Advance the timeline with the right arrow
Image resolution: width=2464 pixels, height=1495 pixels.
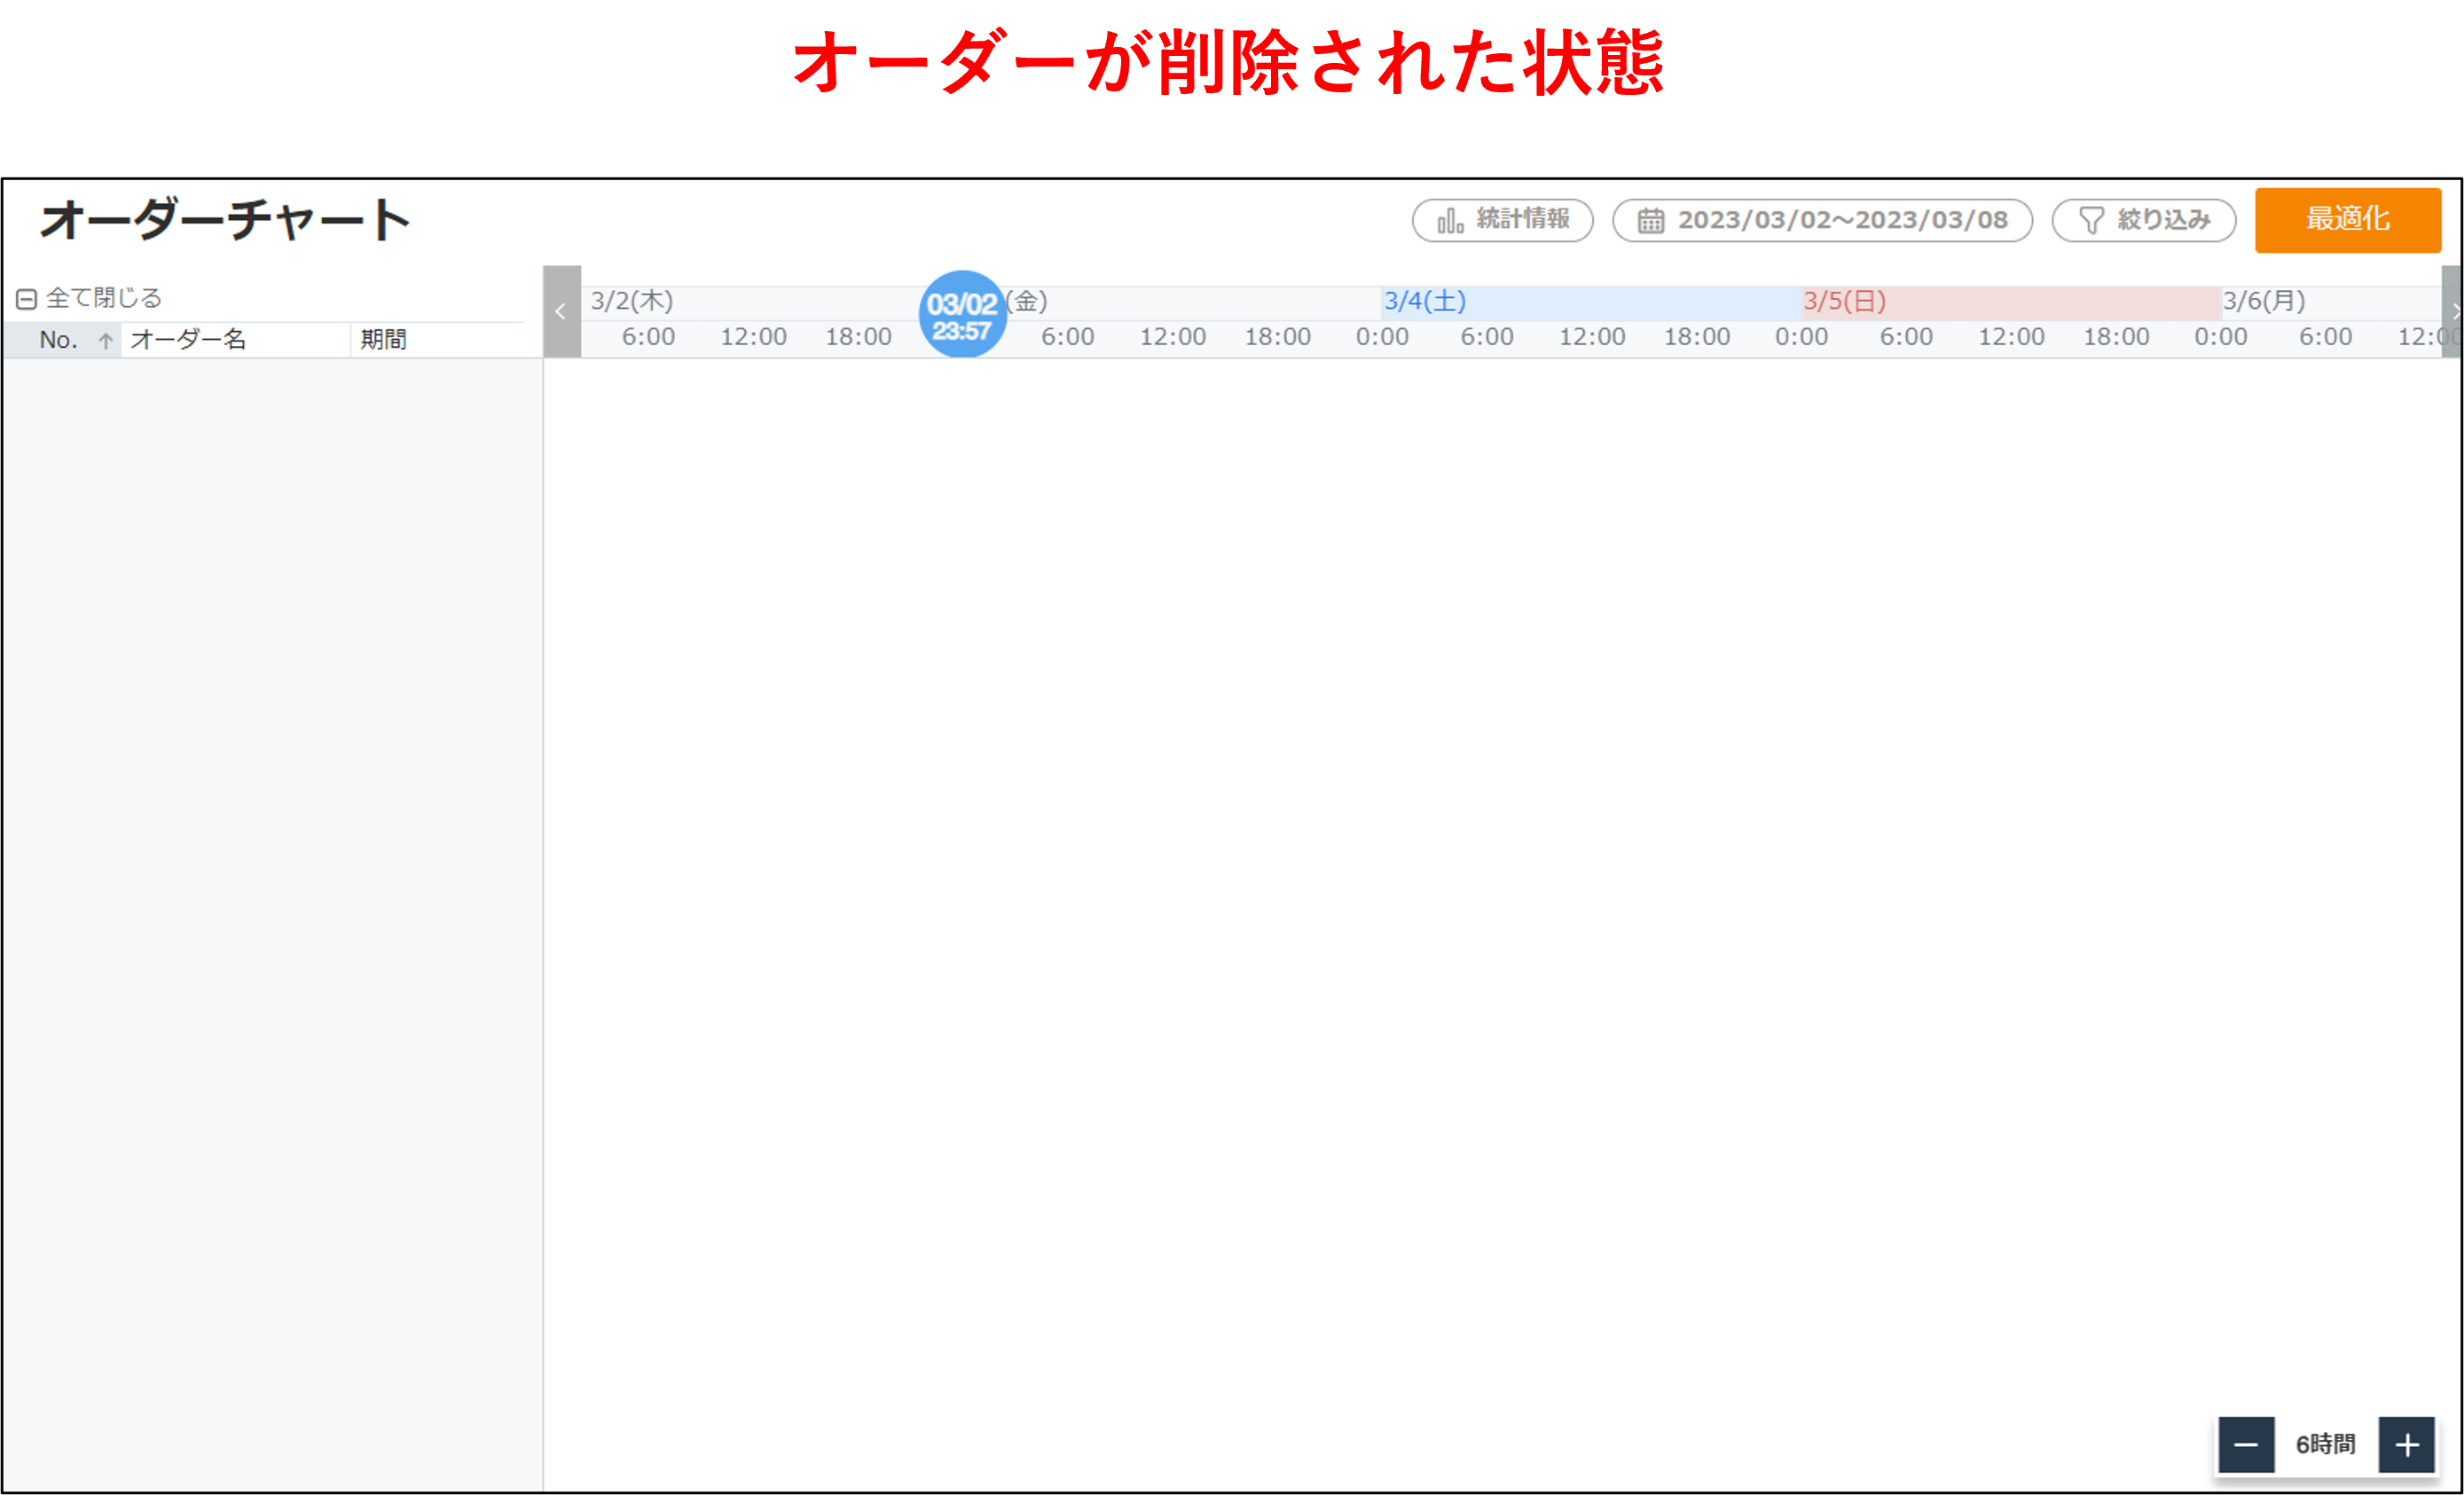(x=2453, y=311)
